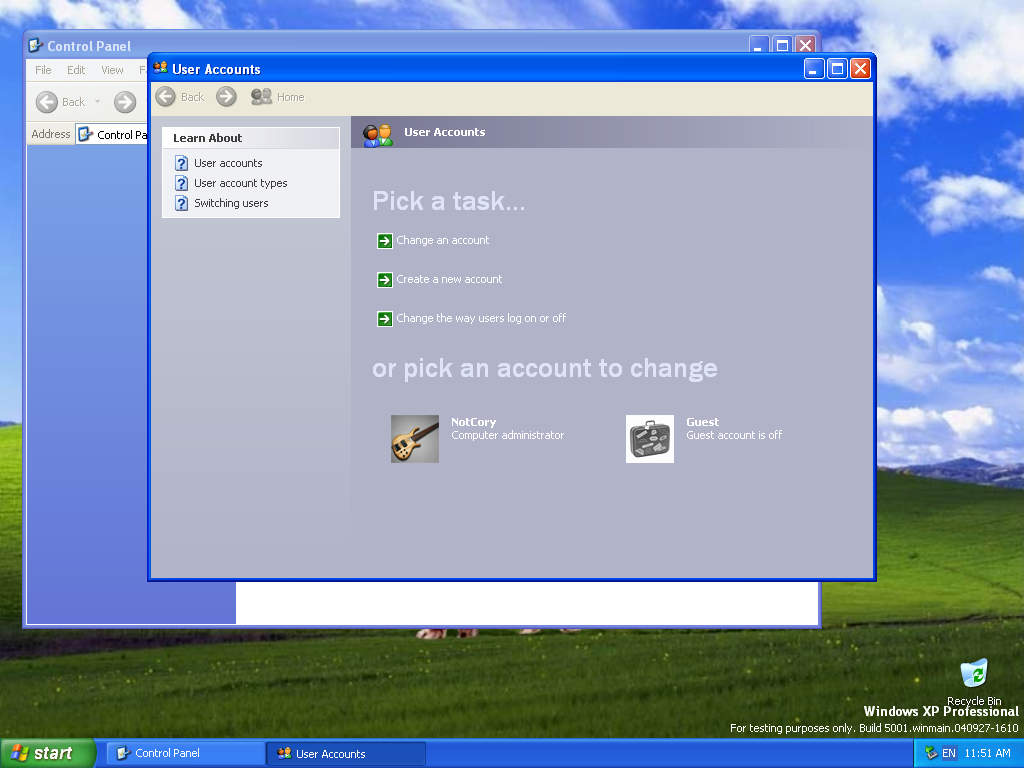Click question icon beside 'User accounts'
Screen dimensions: 1024x768
[182, 163]
